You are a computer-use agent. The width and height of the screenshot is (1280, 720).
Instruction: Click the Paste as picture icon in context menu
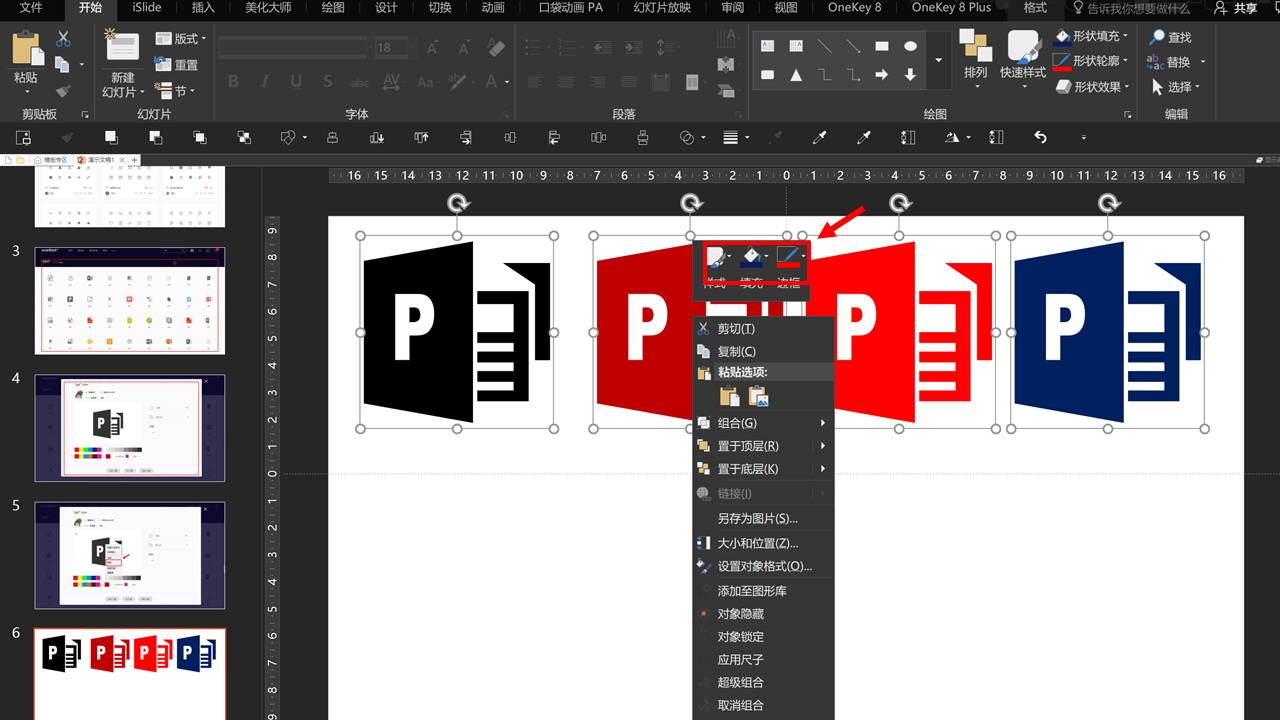[x=758, y=397]
